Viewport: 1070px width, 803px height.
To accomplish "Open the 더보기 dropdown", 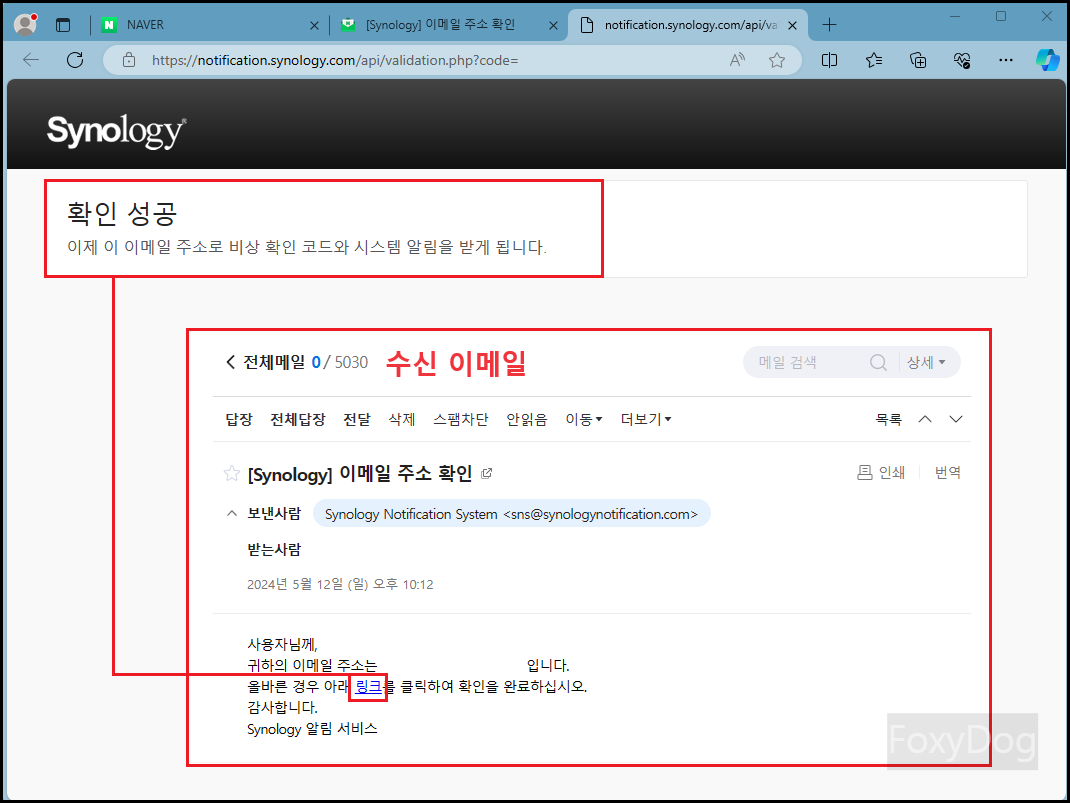I will coord(646,420).
